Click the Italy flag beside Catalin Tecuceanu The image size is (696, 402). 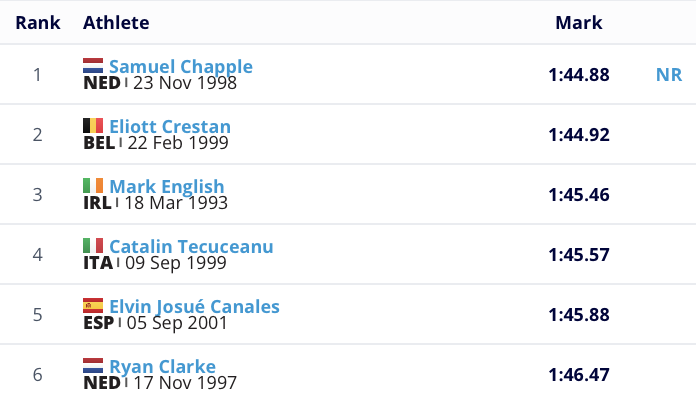tap(93, 245)
